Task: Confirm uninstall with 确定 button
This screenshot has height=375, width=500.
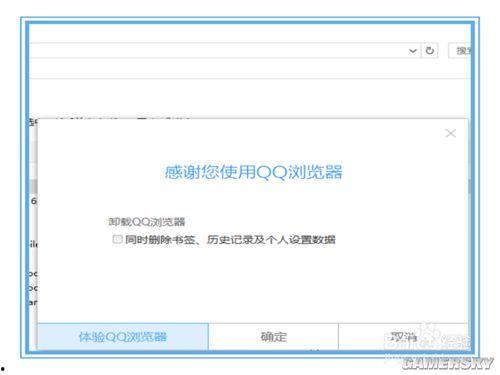Action: point(273,336)
